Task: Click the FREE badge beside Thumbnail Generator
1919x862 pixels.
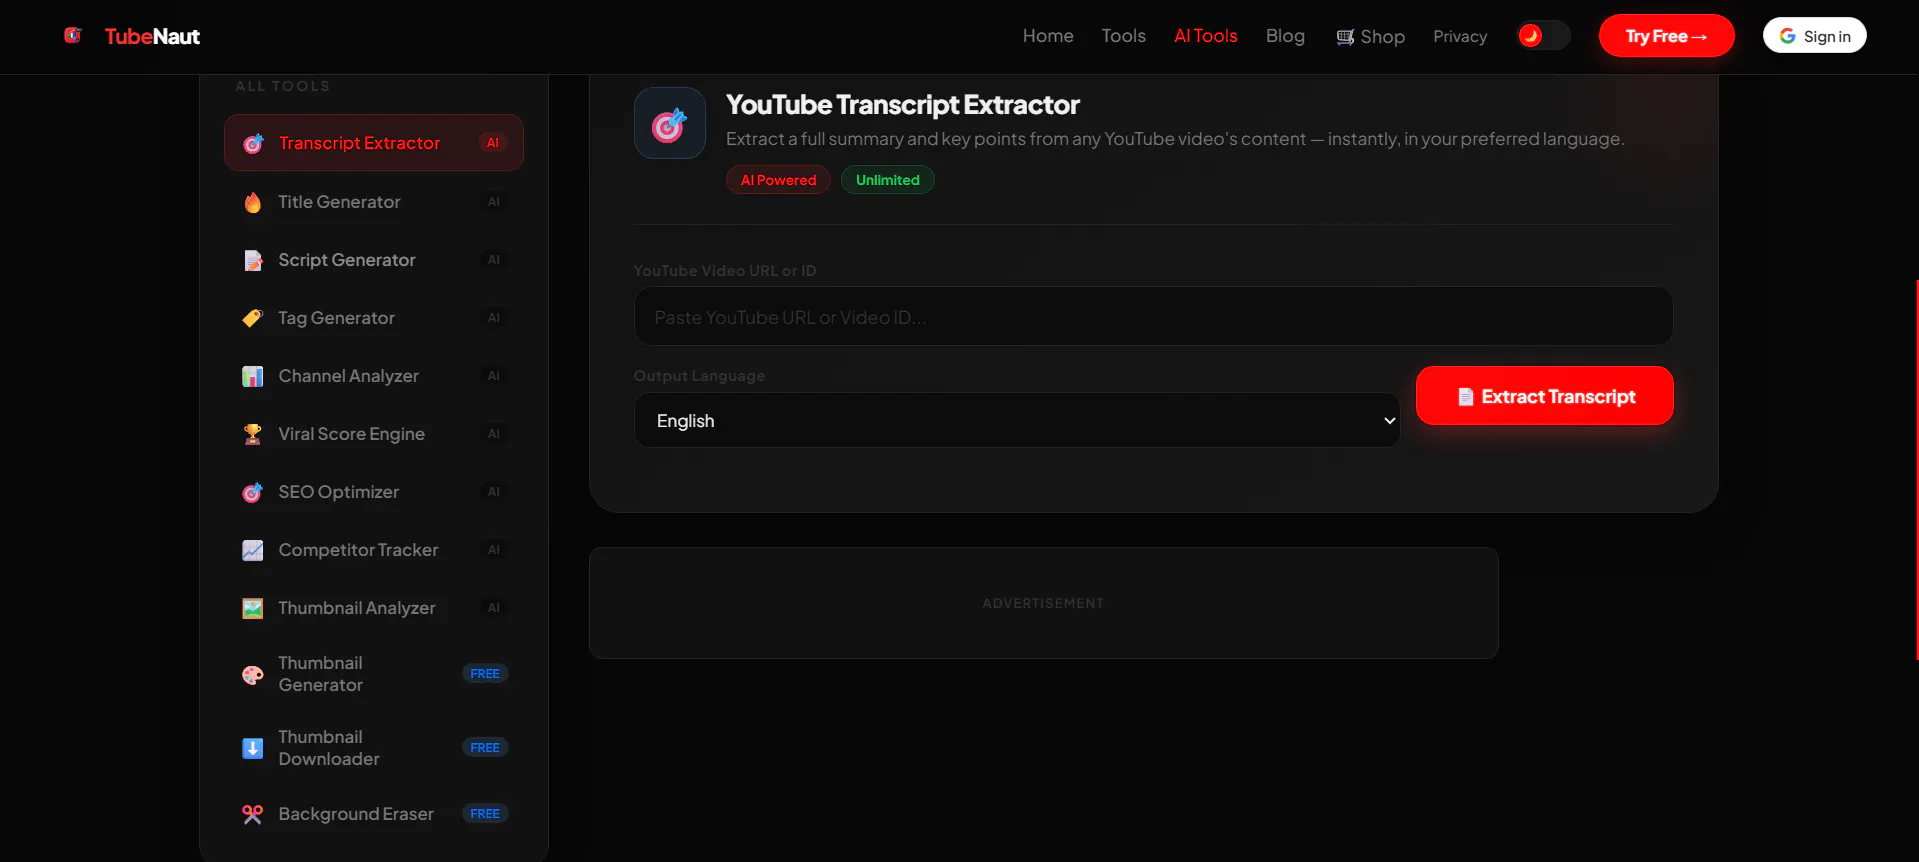Action: point(485,674)
